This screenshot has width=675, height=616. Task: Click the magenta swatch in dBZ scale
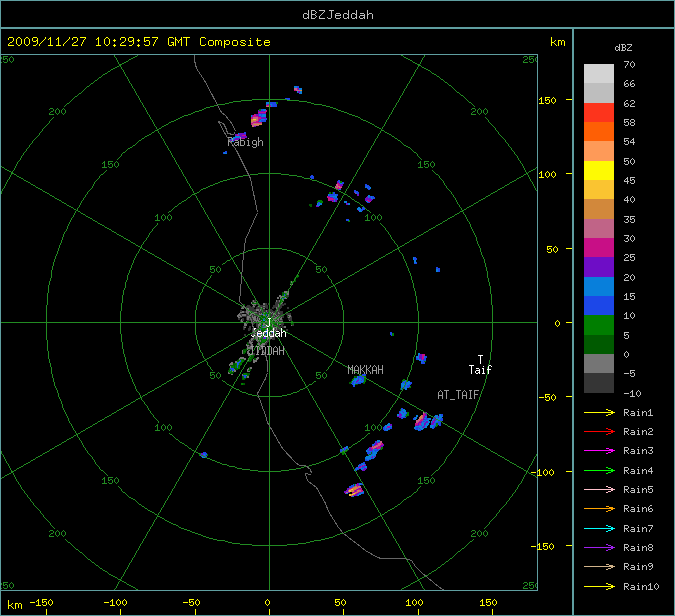[599, 247]
